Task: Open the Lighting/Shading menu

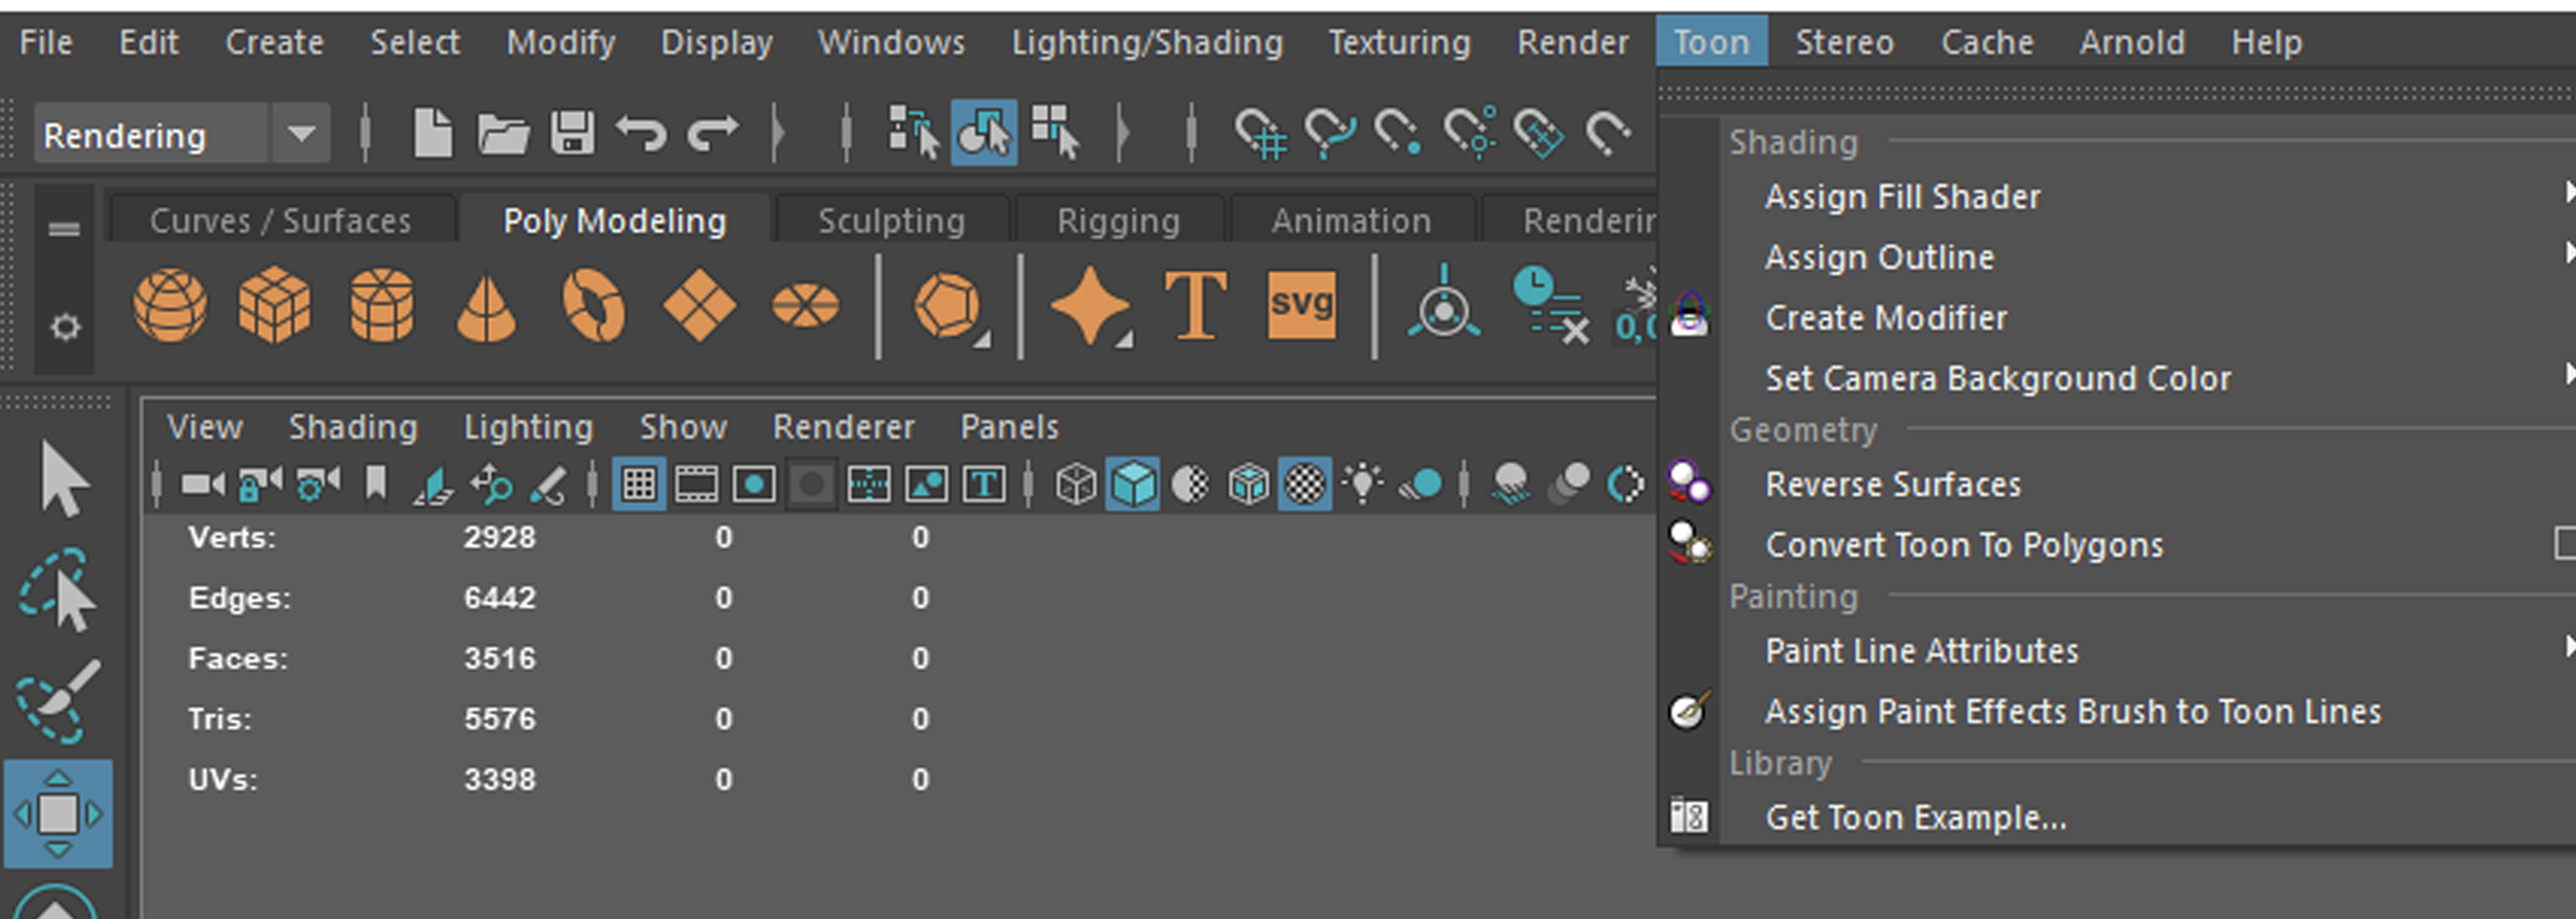Action: pos(1146,42)
